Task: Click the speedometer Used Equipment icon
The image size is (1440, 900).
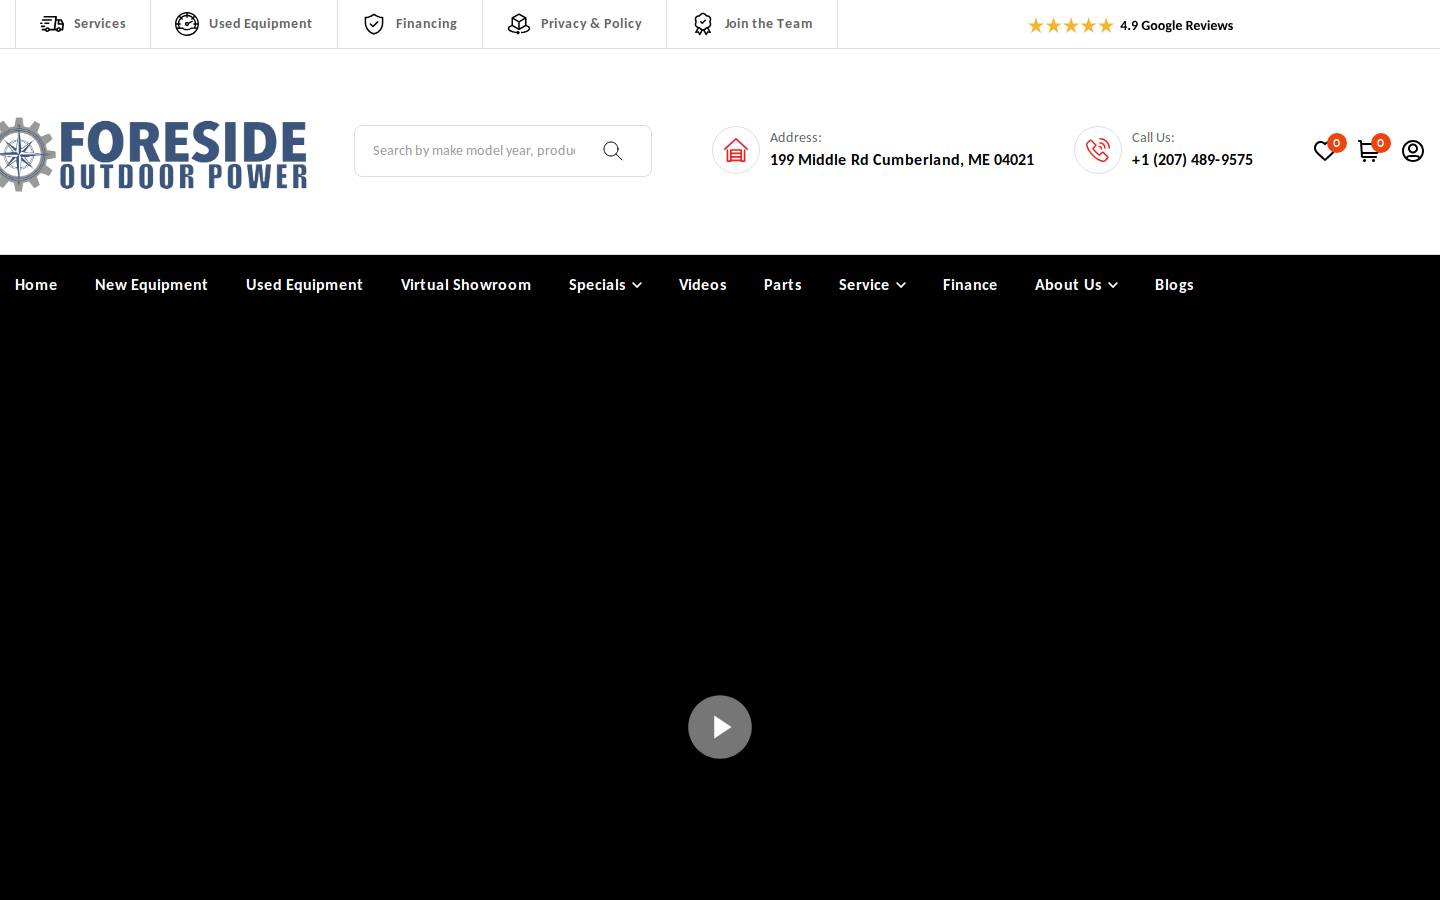Action: point(187,24)
